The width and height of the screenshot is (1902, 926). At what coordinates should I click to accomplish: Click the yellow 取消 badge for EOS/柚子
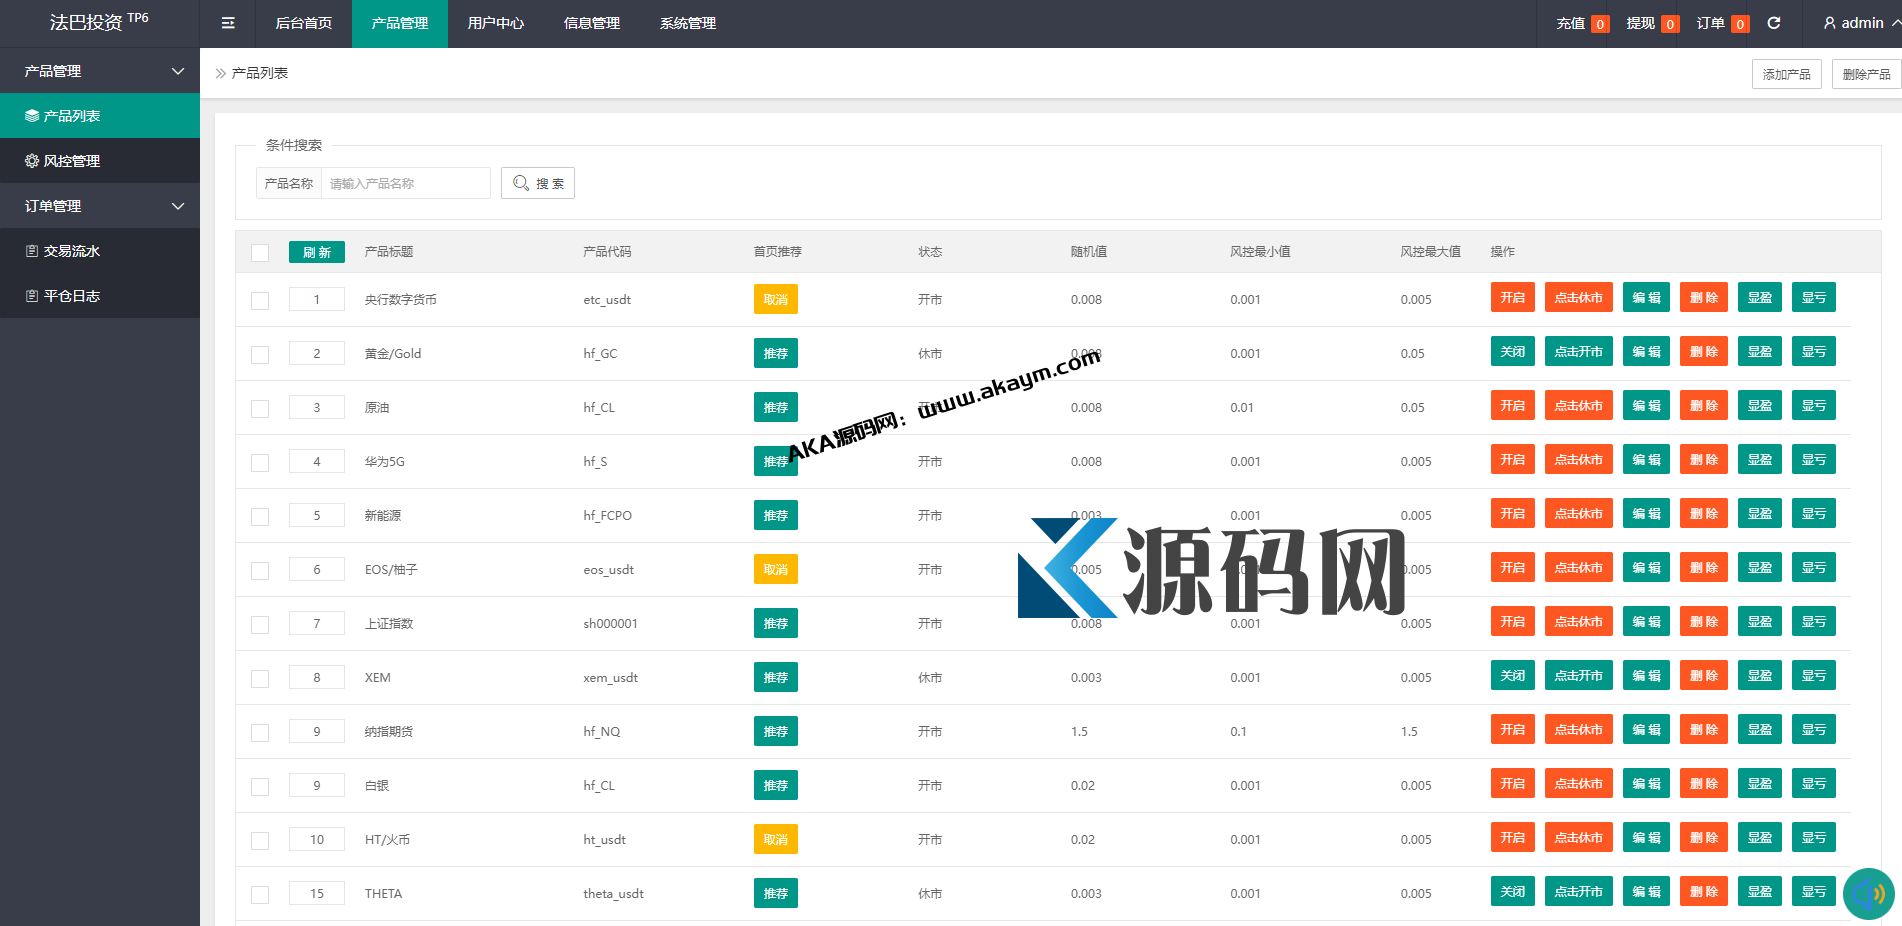(775, 570)
